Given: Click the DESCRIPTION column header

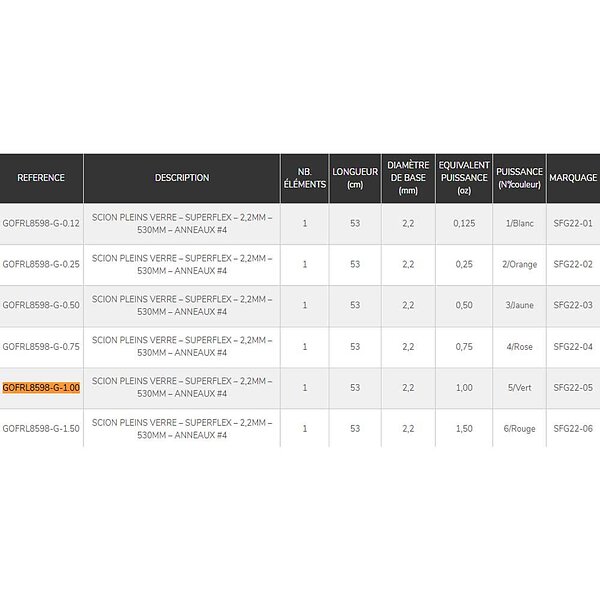Looking at the screenshot, I should [182, 178].
